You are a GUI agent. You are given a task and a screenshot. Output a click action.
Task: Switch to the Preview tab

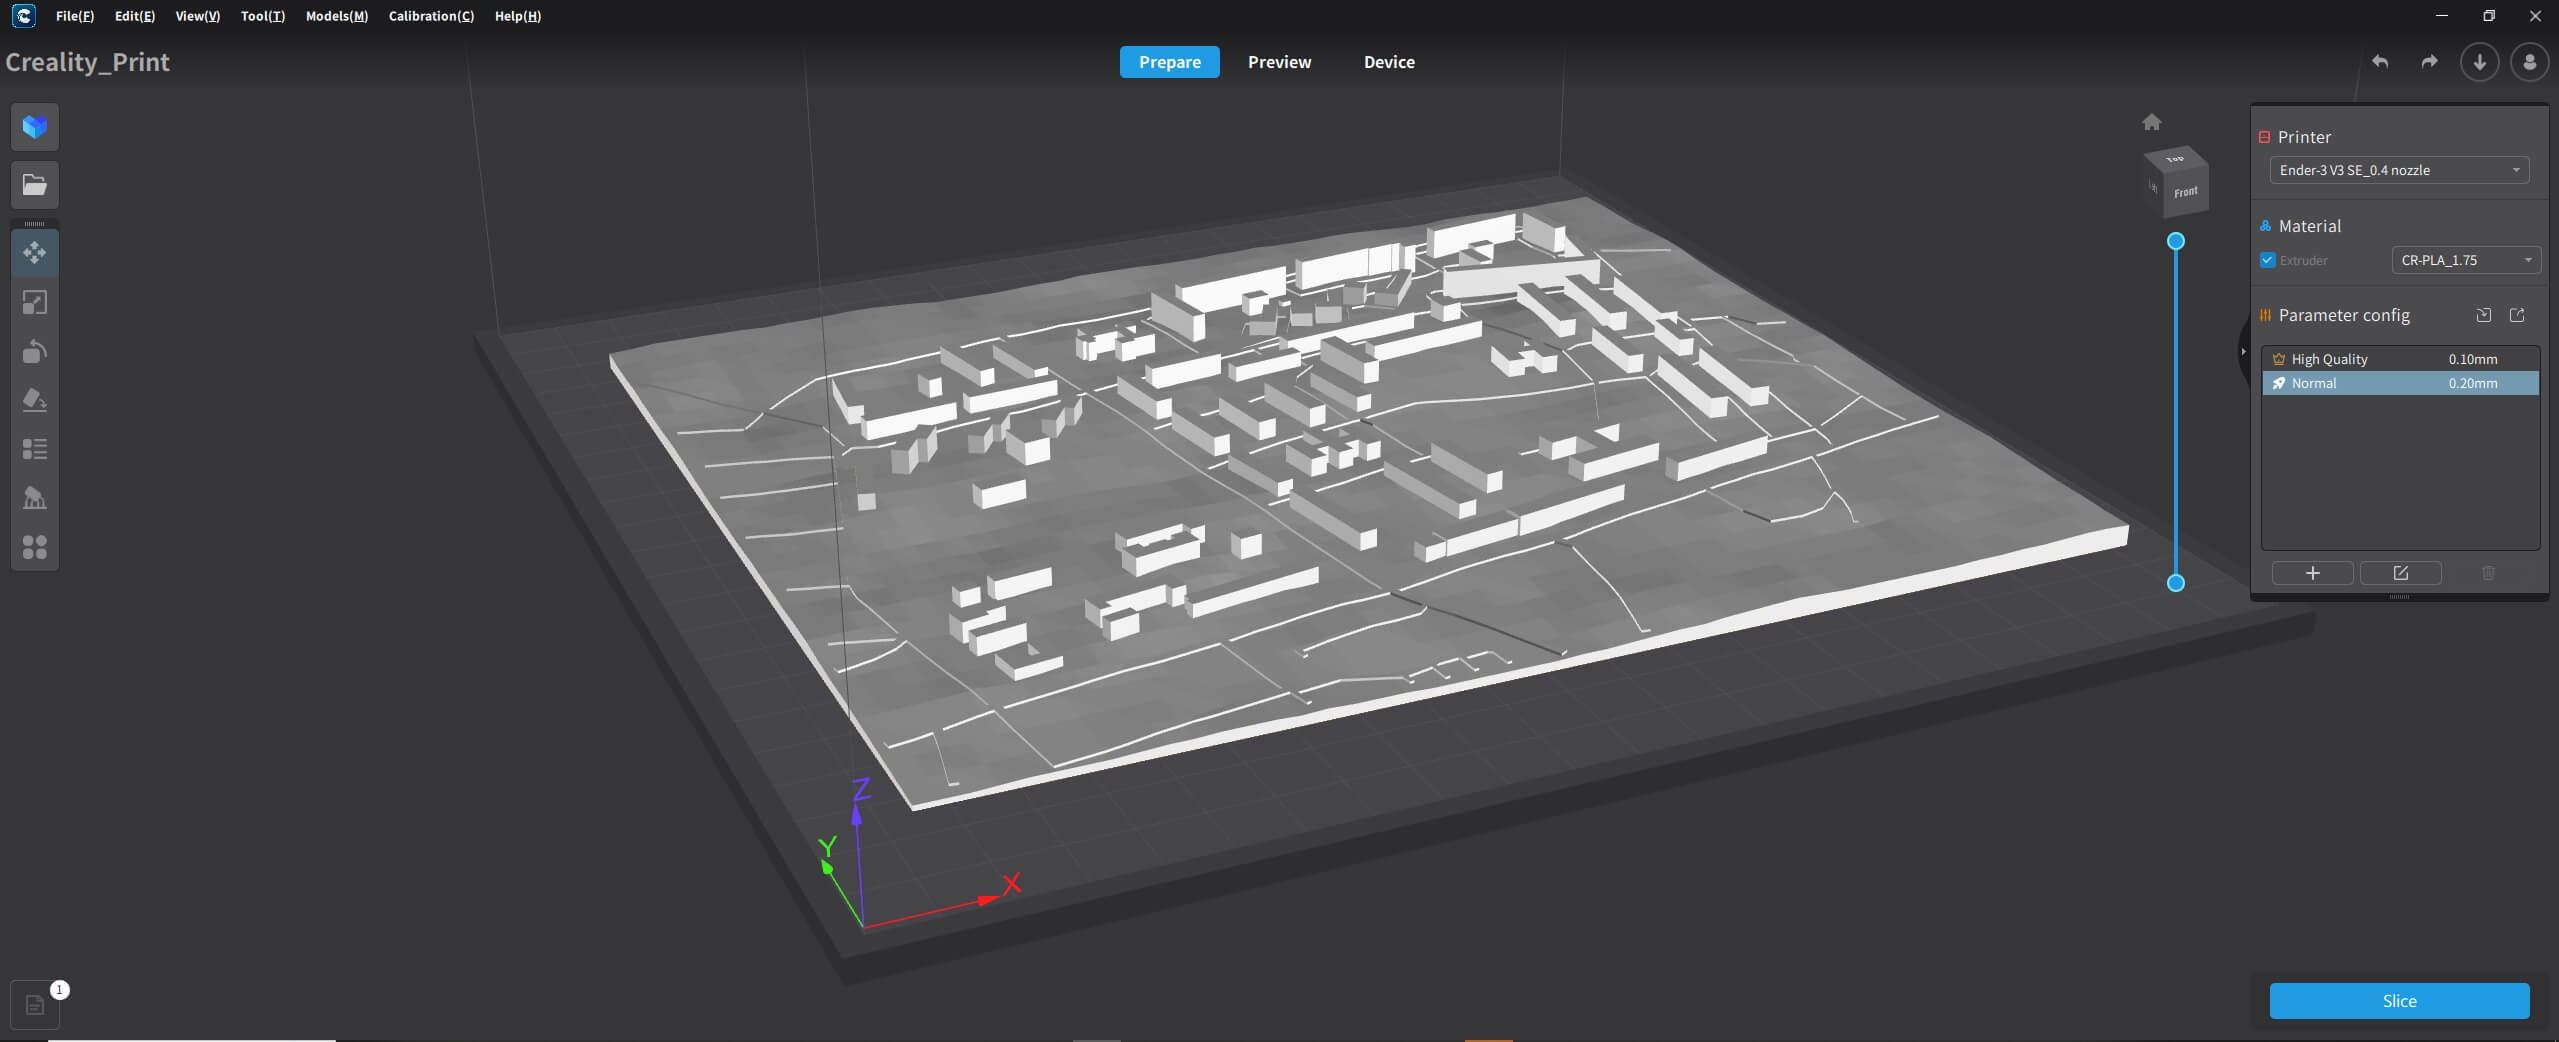(1279, 62)
